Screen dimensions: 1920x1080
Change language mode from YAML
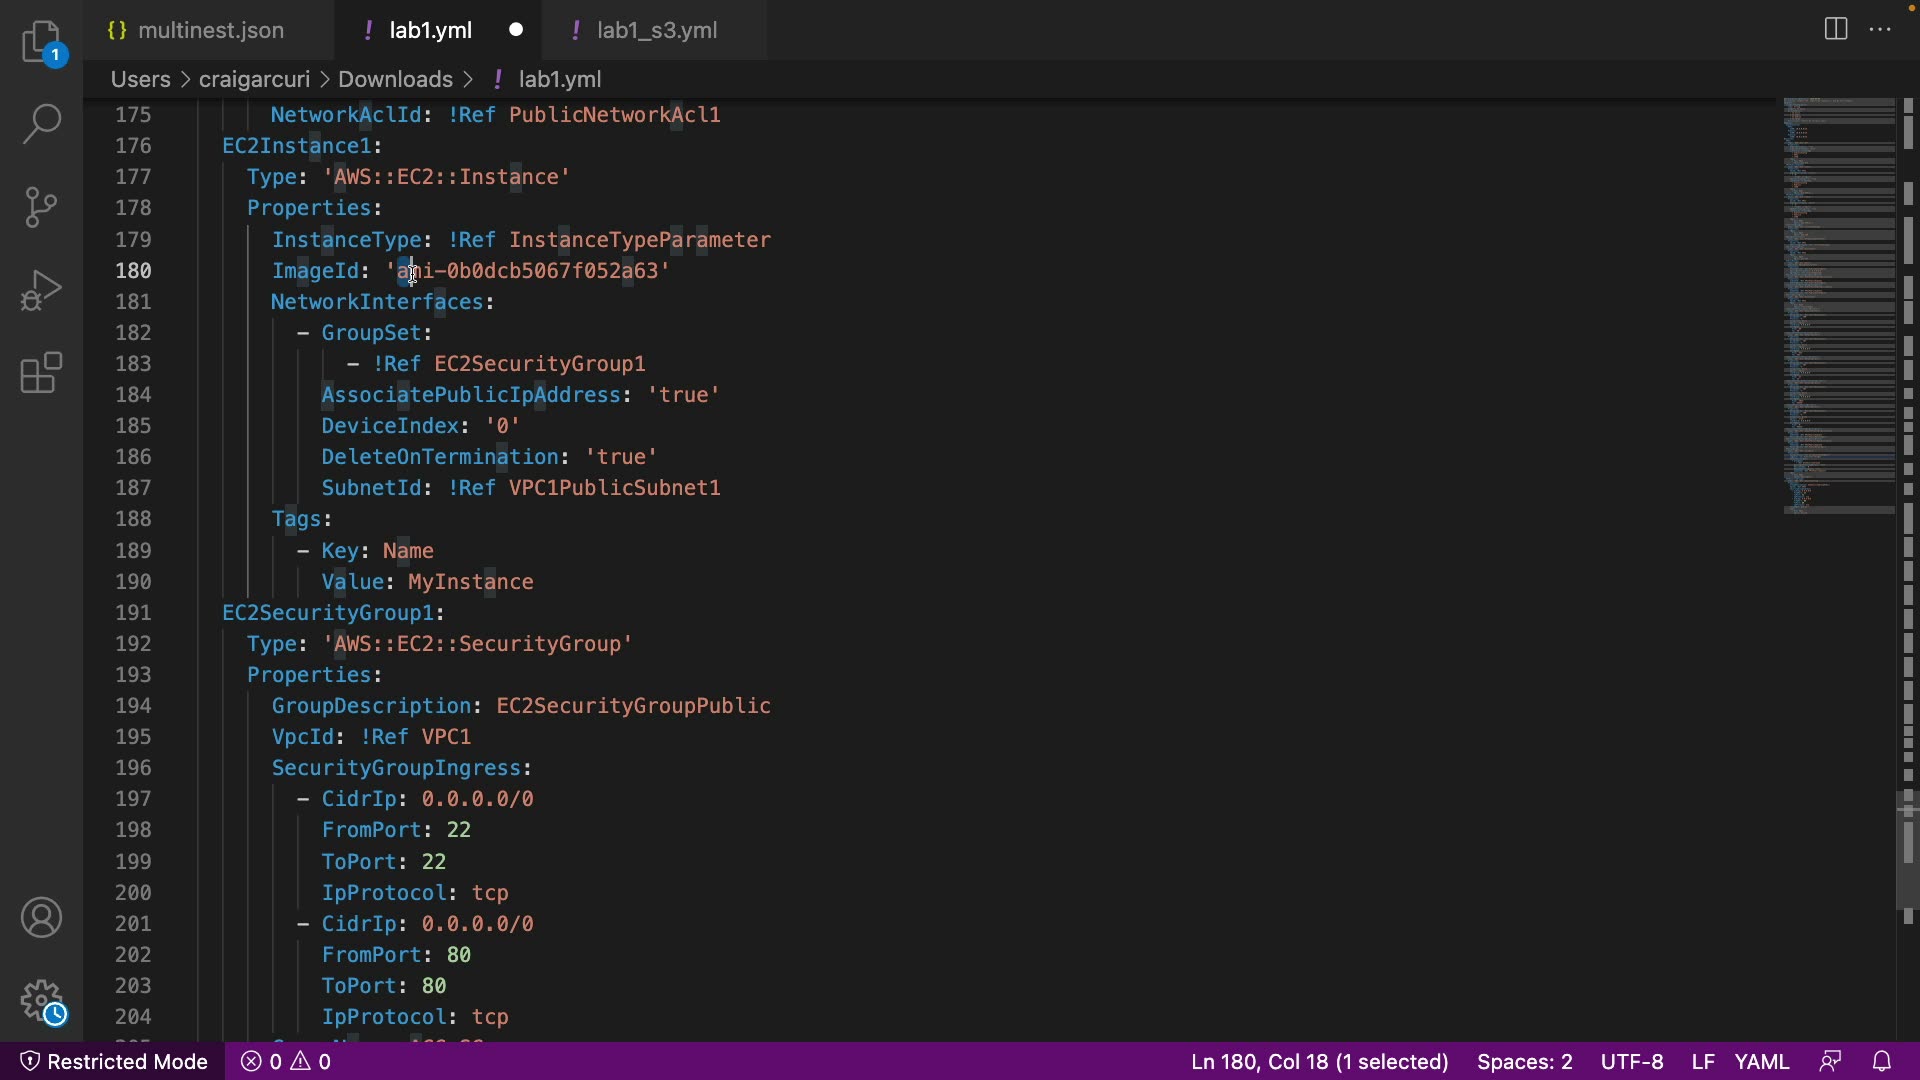[1761, 1061]
